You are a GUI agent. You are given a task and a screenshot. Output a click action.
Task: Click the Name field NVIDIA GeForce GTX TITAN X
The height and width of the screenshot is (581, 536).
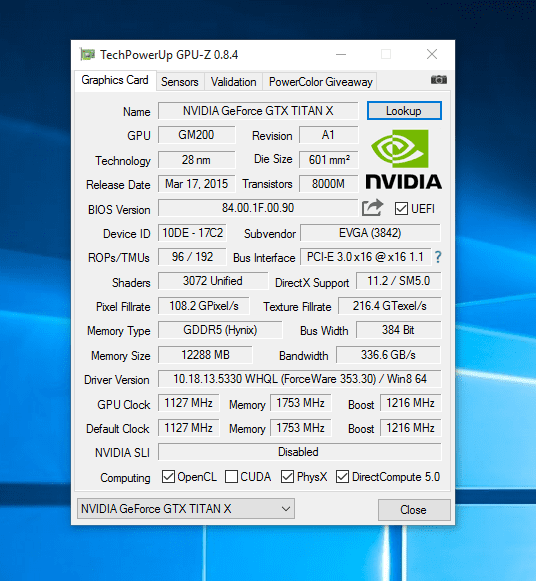tap(258, 111)
